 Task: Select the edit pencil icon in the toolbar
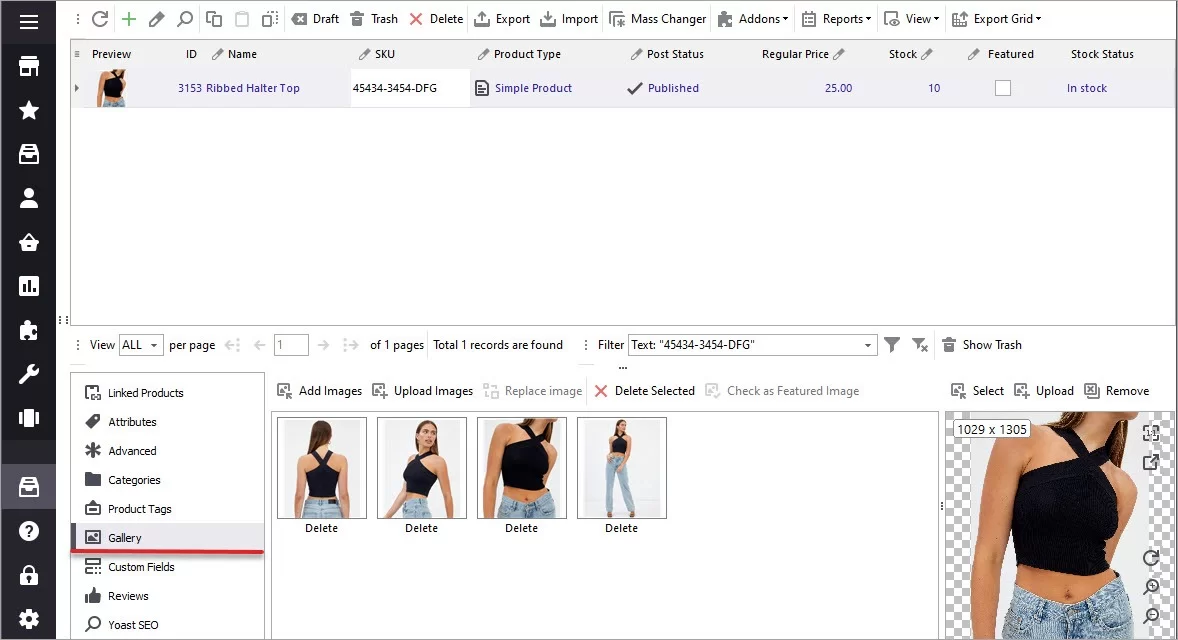155,18
